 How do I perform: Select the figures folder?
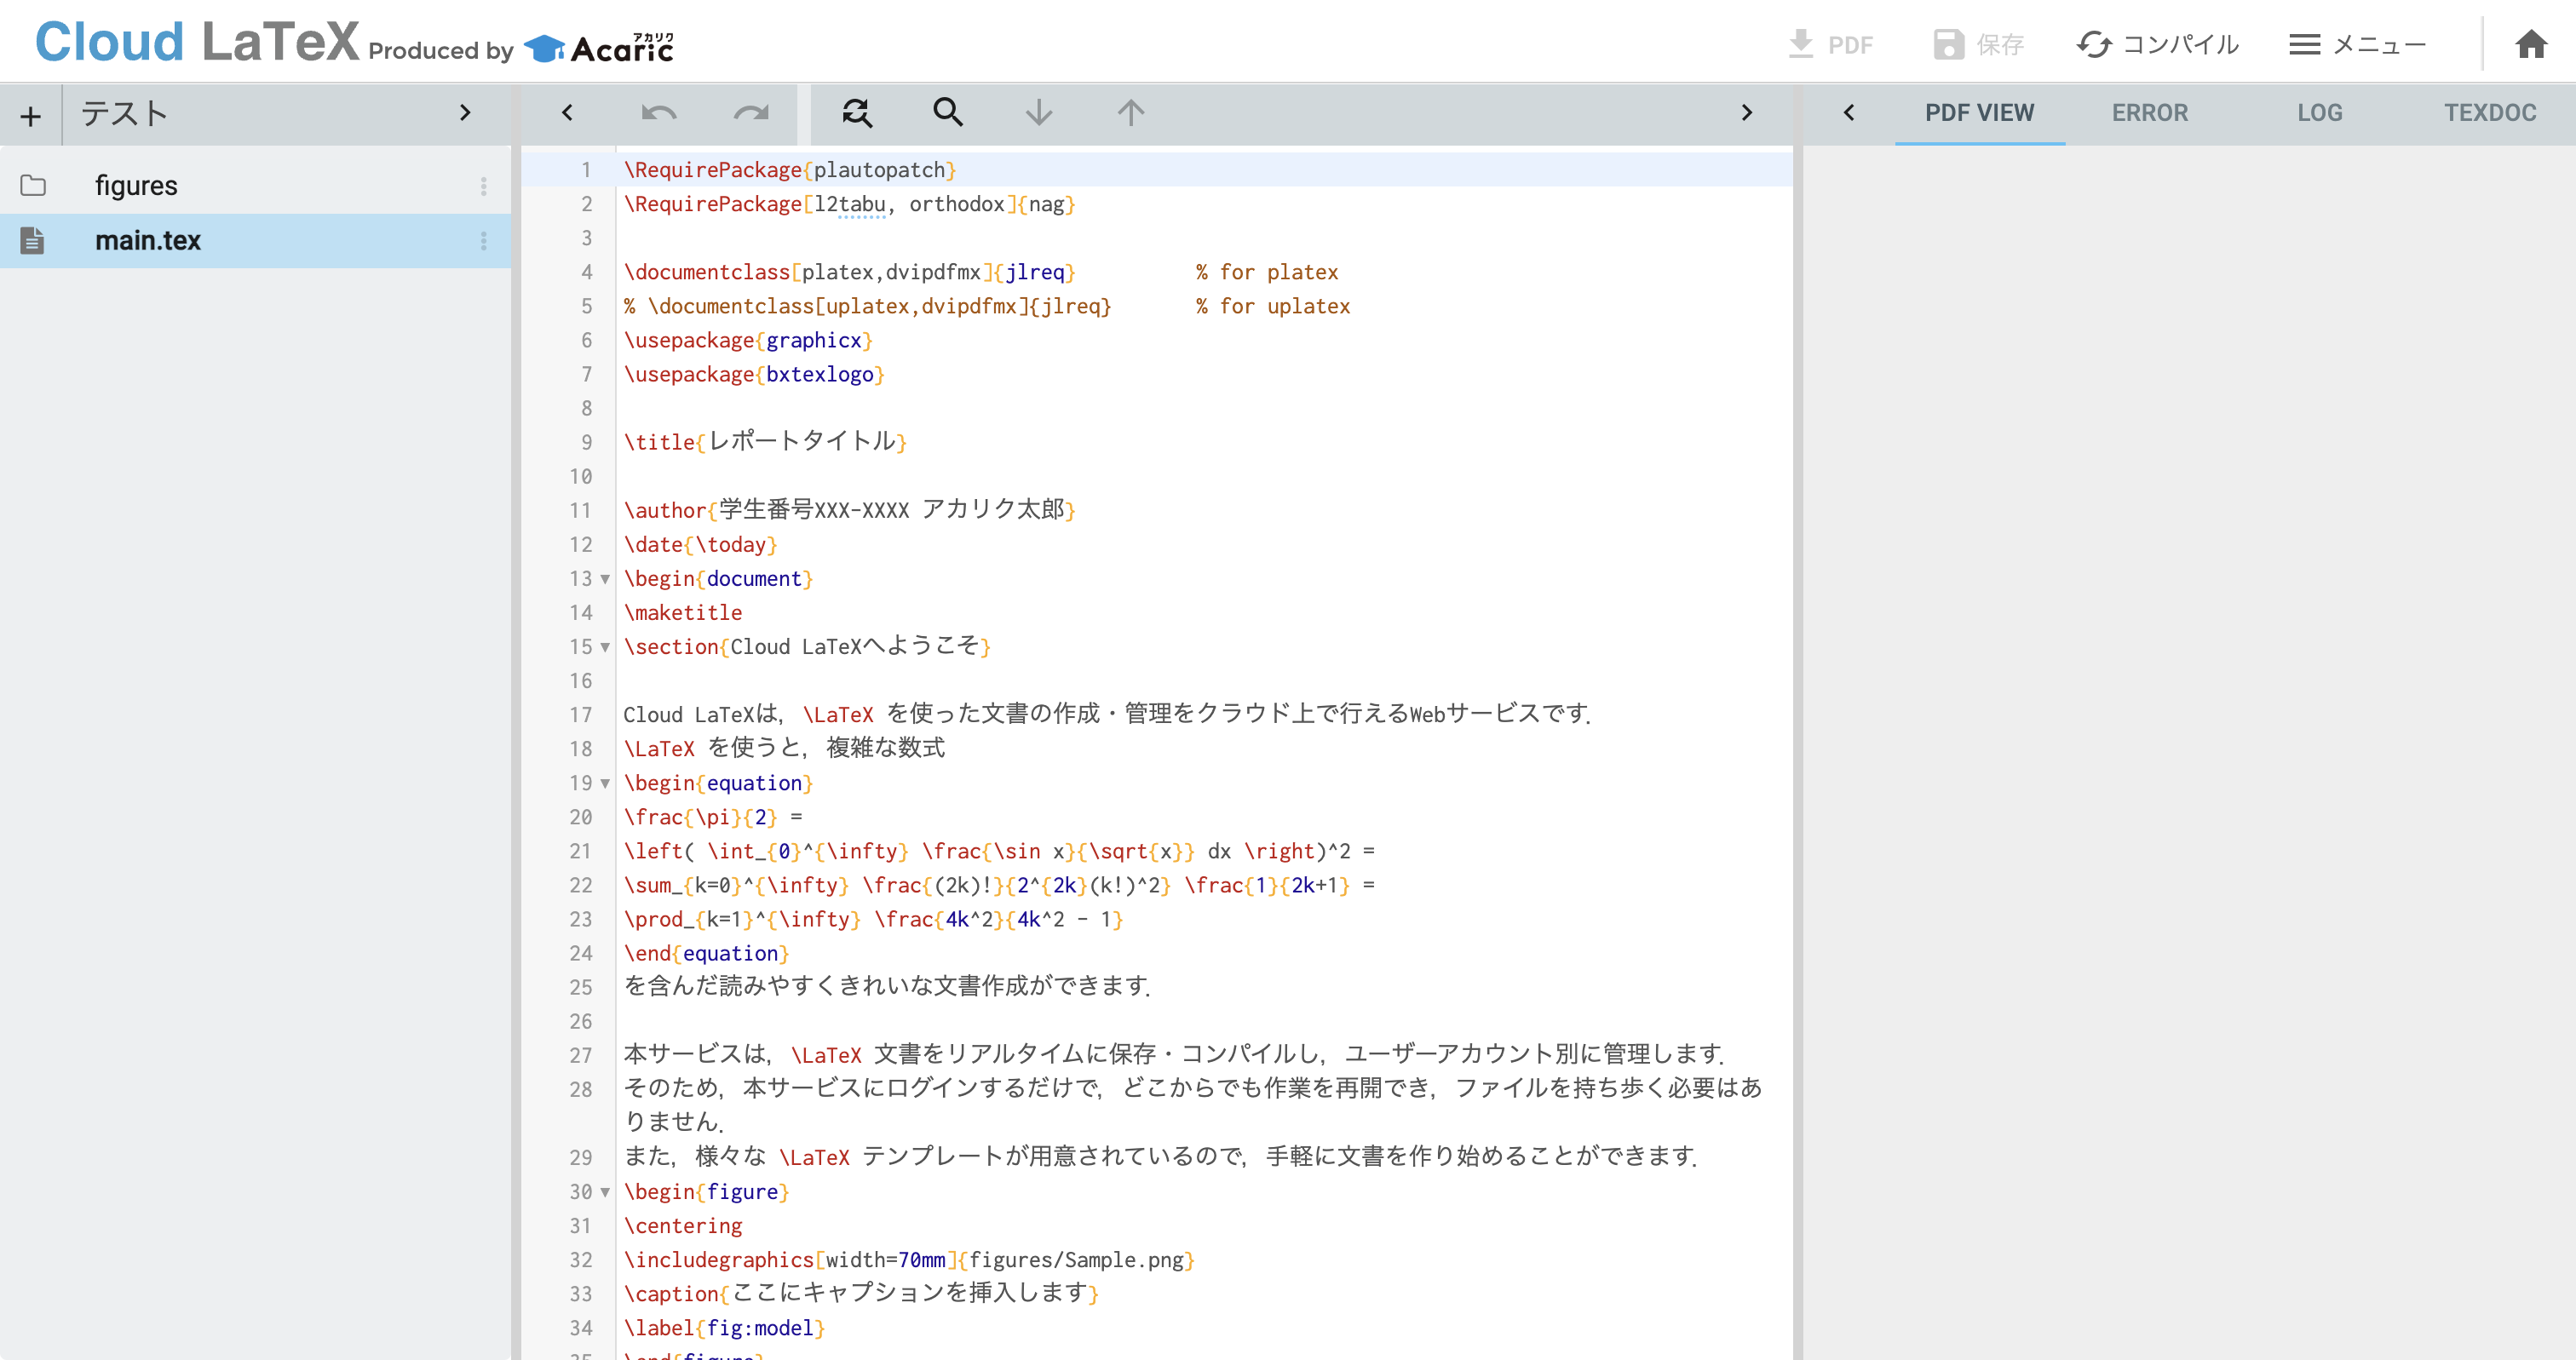pos(136,184)
